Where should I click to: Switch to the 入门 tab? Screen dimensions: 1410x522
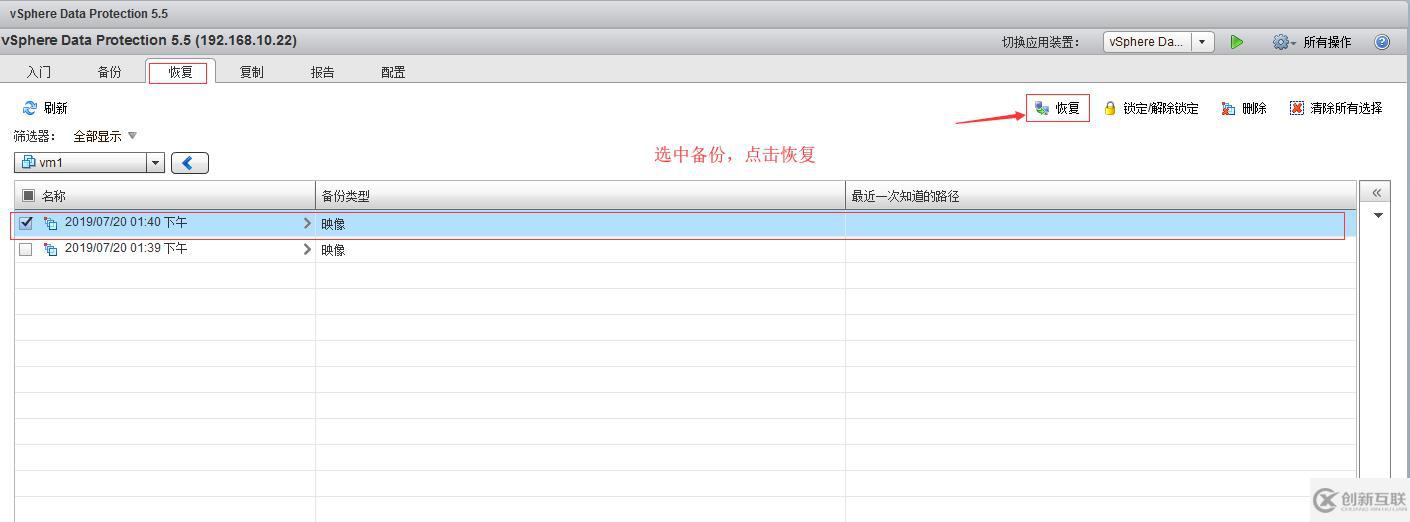pyautogui.click(x=39, y=72)
